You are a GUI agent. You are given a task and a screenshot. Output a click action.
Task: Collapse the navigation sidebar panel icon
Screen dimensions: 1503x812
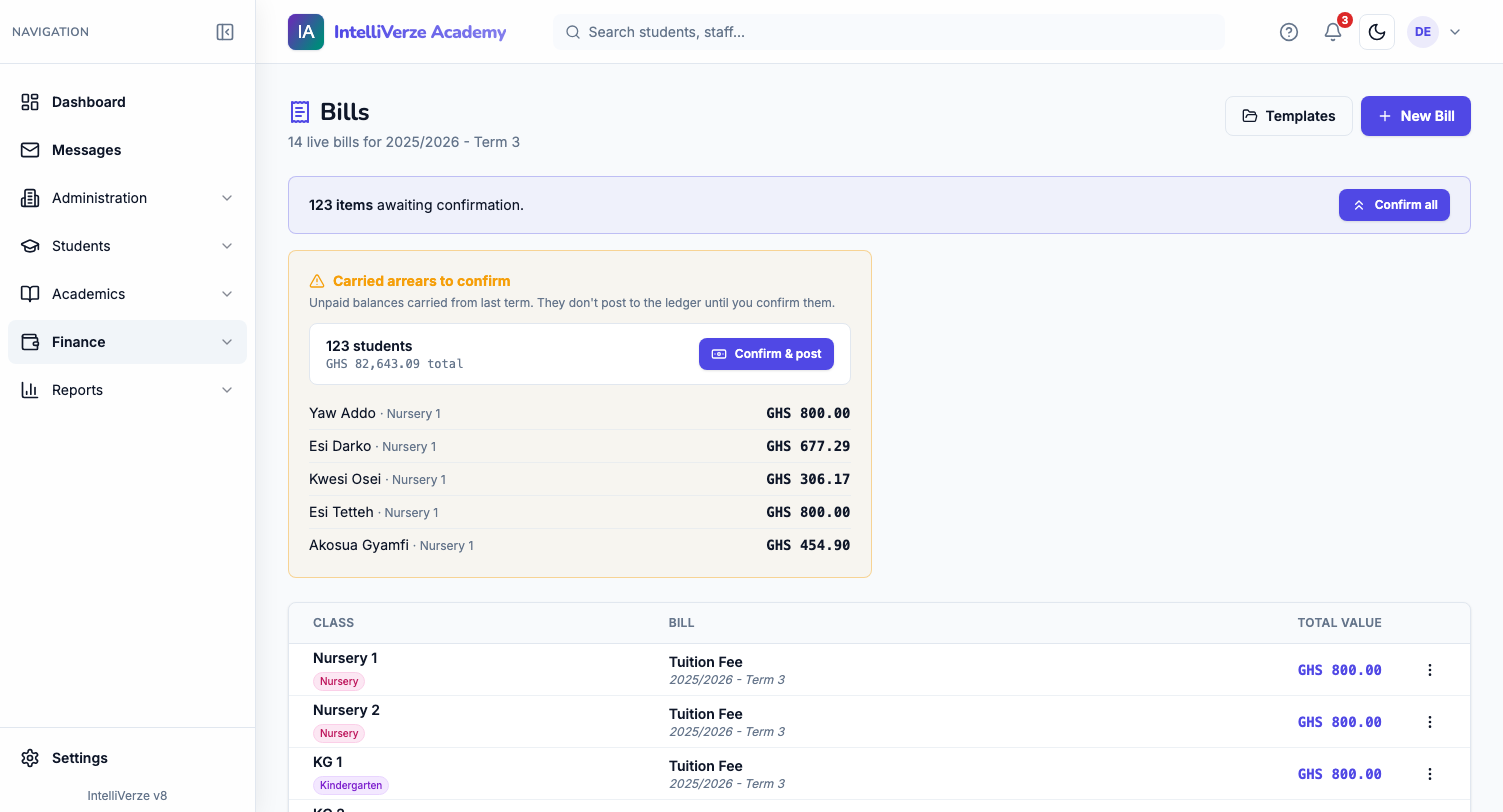click(225, 32)
